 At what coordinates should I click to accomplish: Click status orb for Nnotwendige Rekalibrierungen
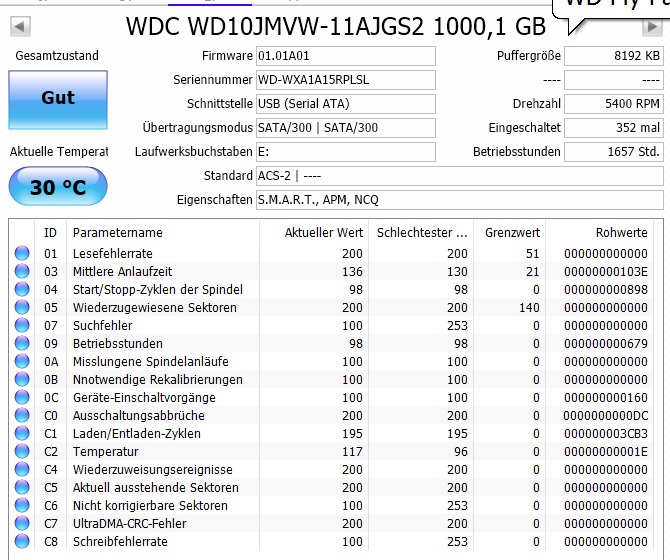click(22, 379)
